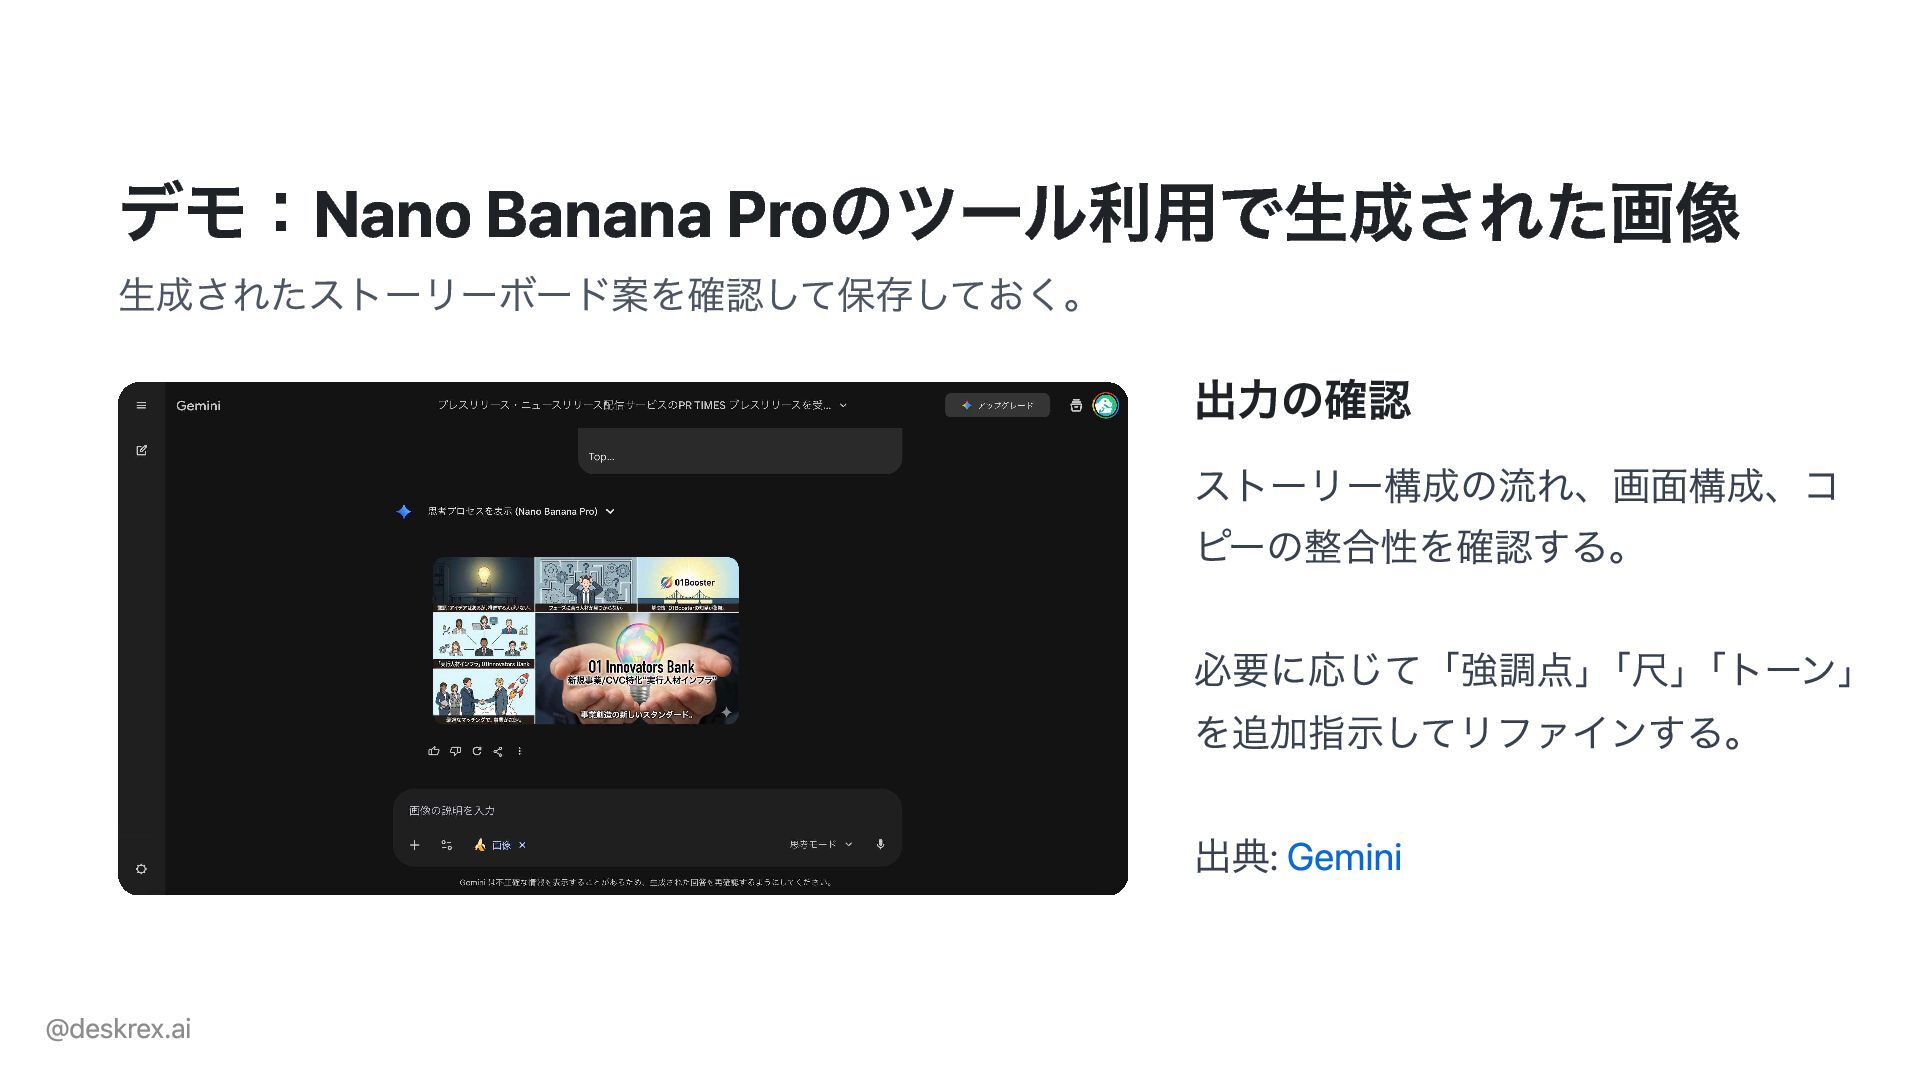This screenshot has height=1080, width=1920.
Task: Open the Gemini hamburger main menu
Action: (x=141, y=405)
